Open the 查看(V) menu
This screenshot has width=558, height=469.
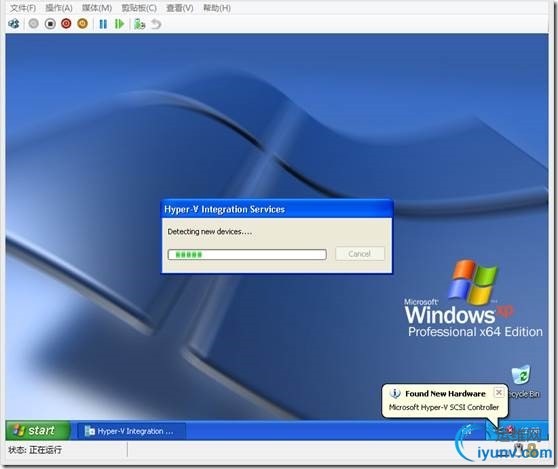(180, 8)
